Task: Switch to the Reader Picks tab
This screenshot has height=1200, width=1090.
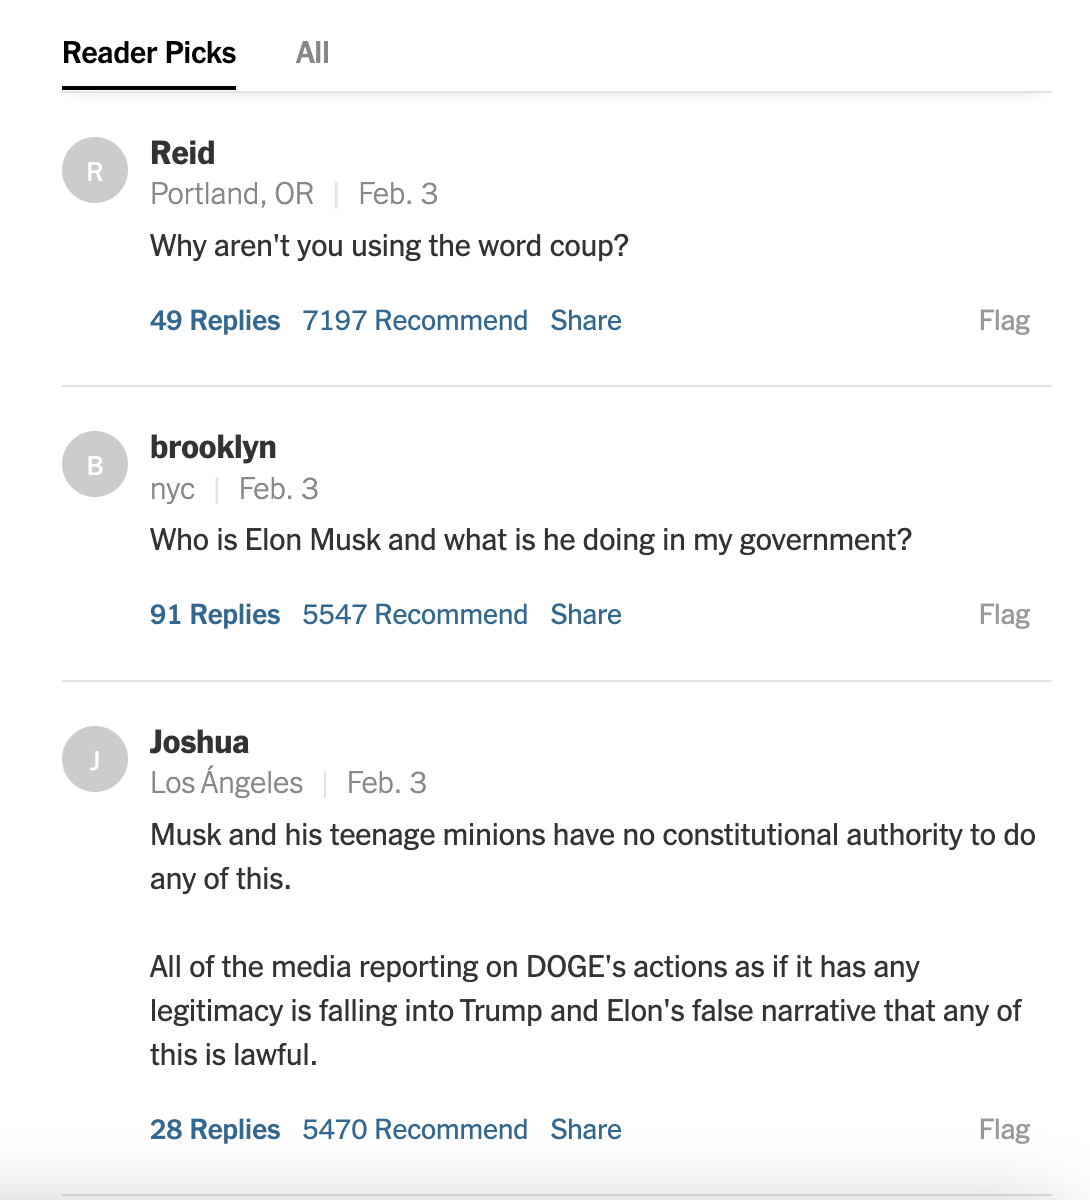Action: [149, 53]
